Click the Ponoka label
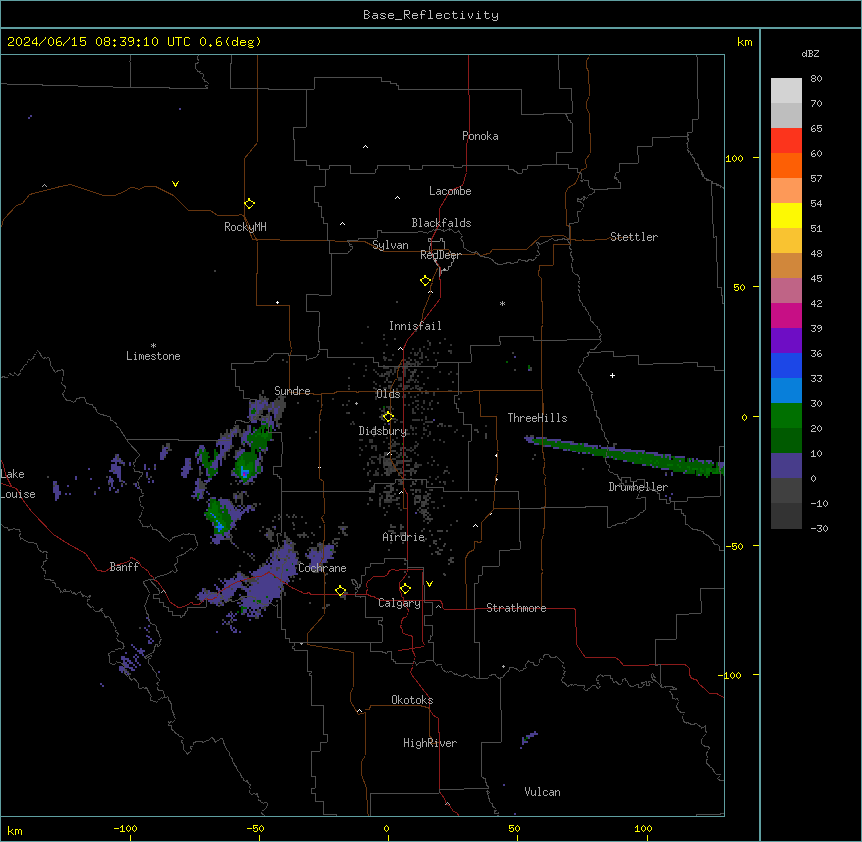Screen dimensions: 862x842 tap(480, 136)
